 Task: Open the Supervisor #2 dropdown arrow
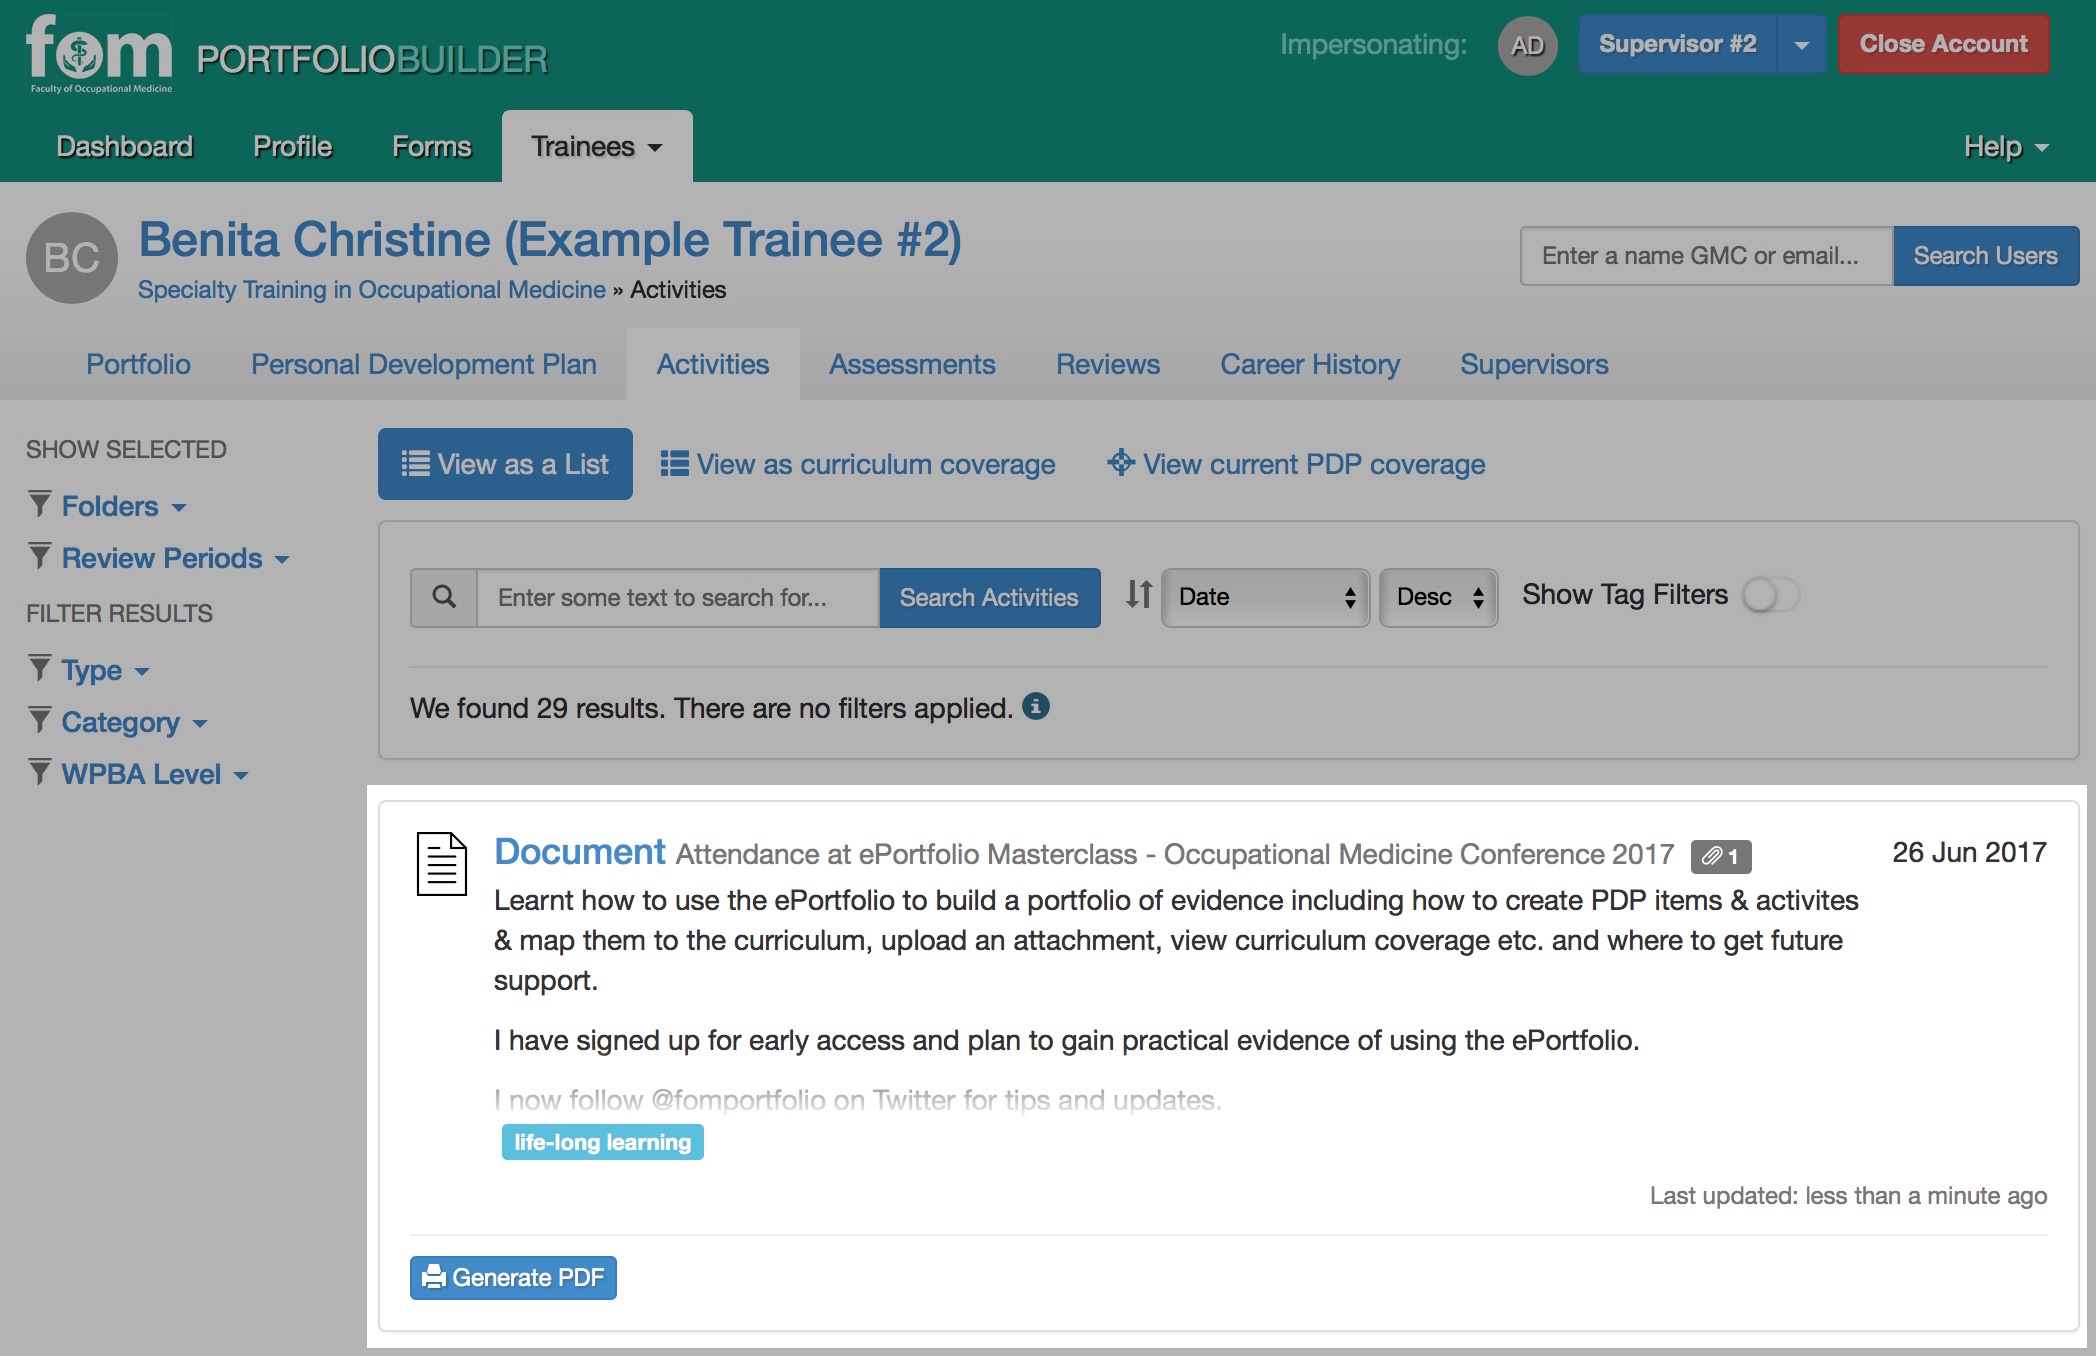pos(1802,45)
